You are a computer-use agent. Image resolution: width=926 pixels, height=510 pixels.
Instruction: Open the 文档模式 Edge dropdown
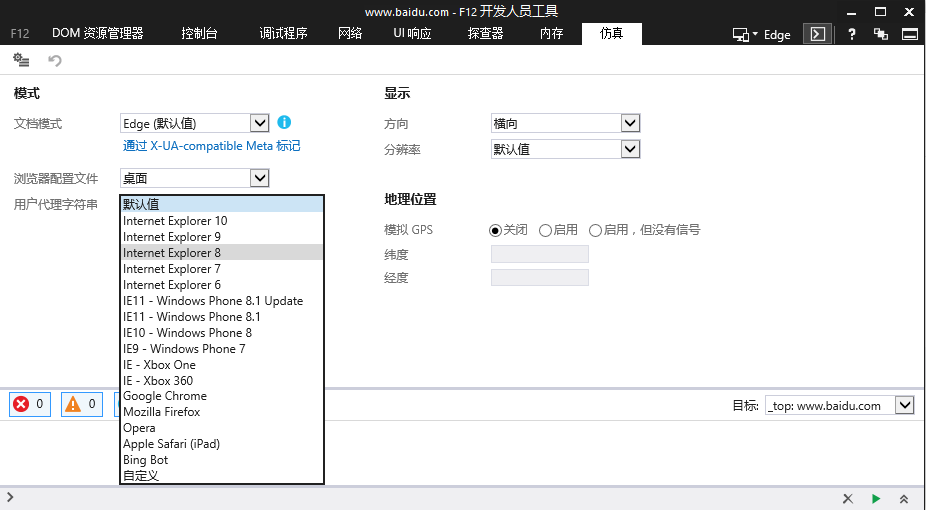[x=194, y=123]
